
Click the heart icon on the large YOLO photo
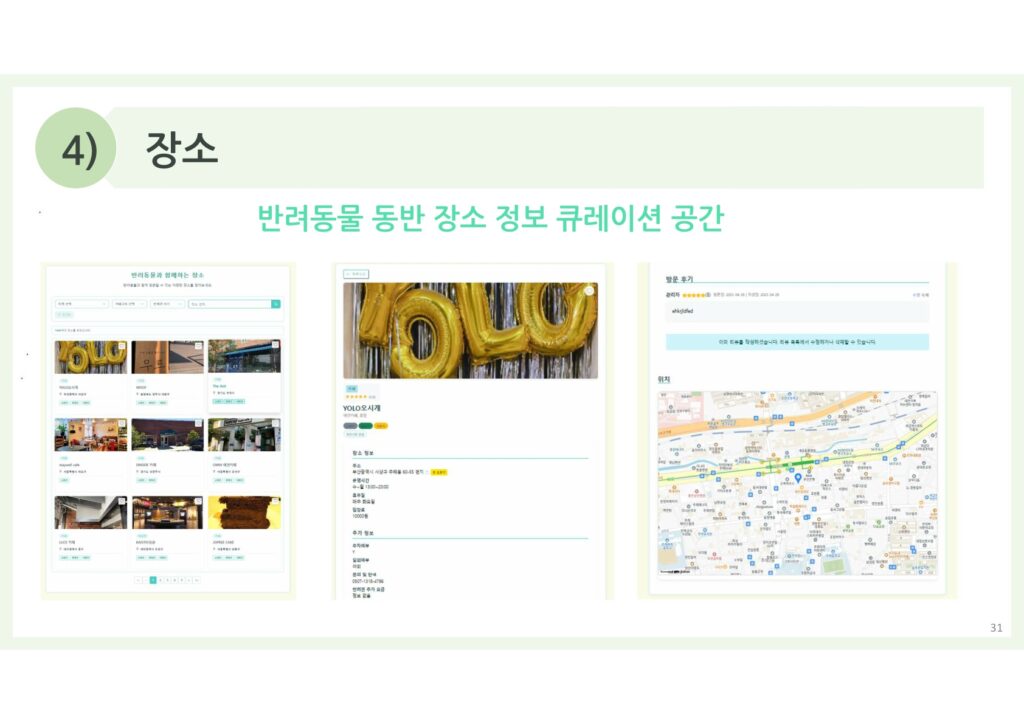click(589, 291)
